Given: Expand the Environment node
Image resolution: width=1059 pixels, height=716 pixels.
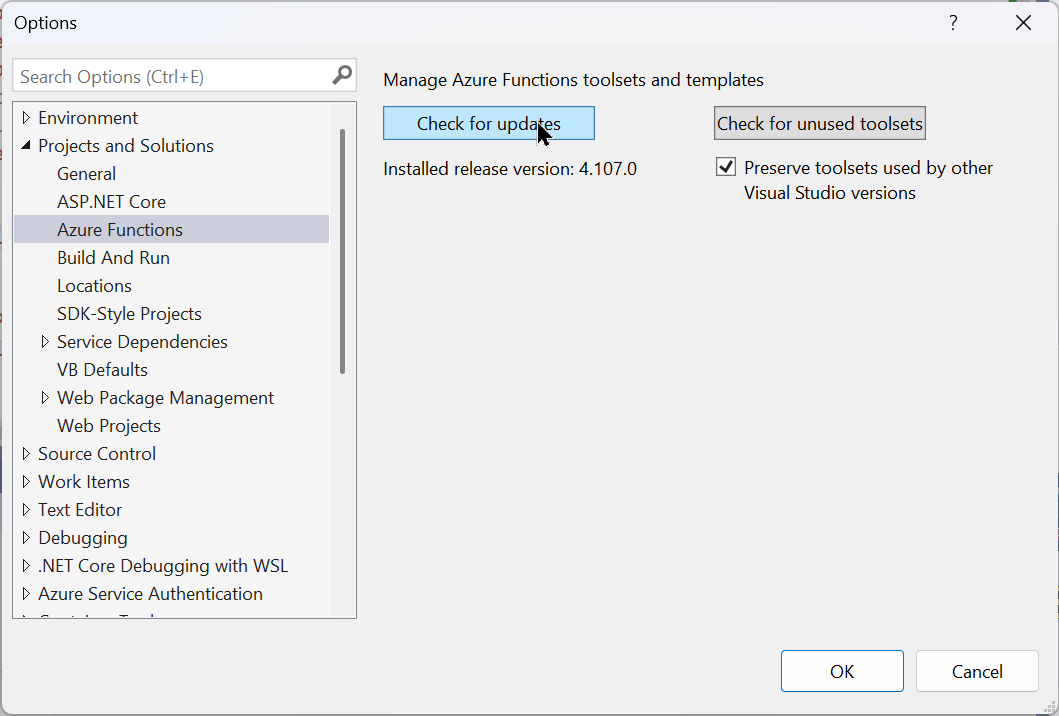Looking at the screenshot, I should click(26, 118).
